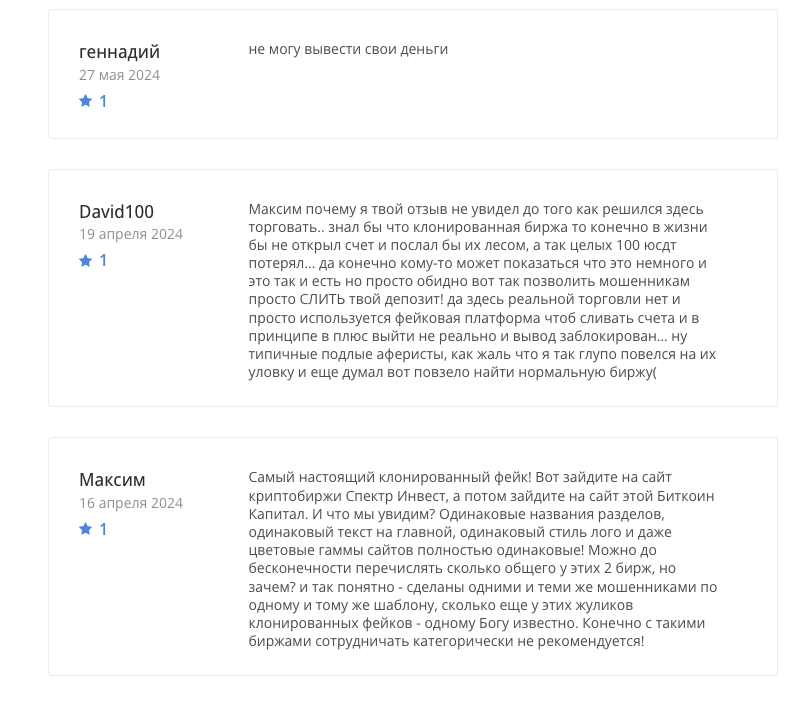Click the star icon in Максим's review
This screenshot has height=703, width=789.
coord(85,529)
